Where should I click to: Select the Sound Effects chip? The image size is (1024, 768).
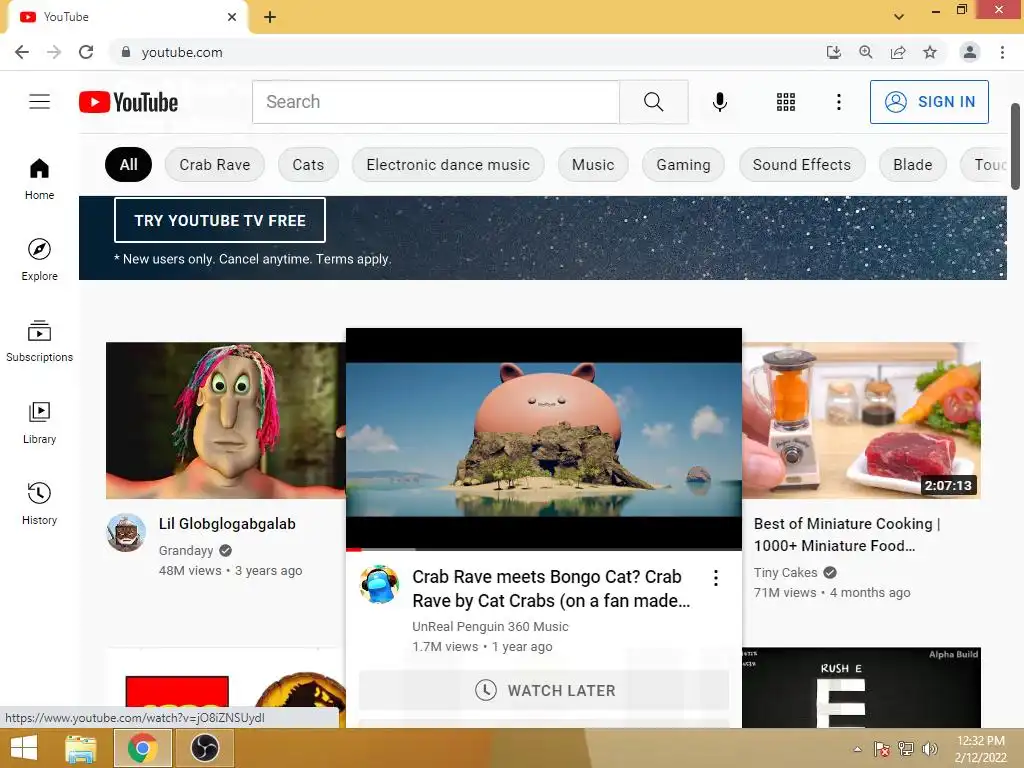[x=802, y=165]
